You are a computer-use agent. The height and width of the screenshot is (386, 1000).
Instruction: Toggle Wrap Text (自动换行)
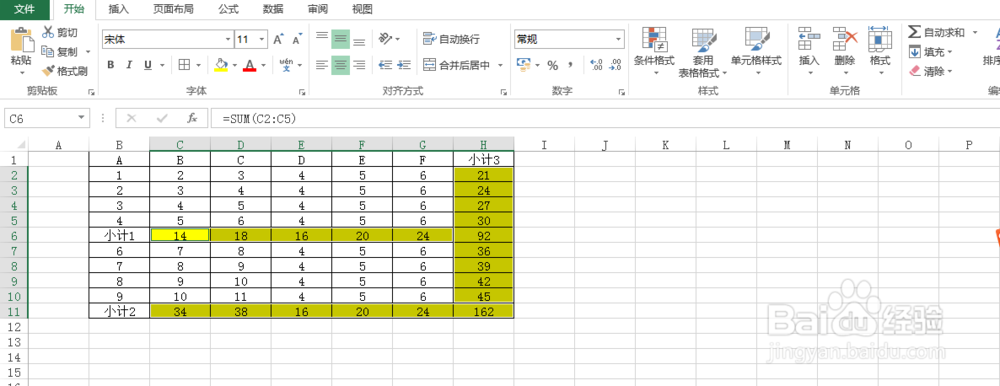point(451,40)
